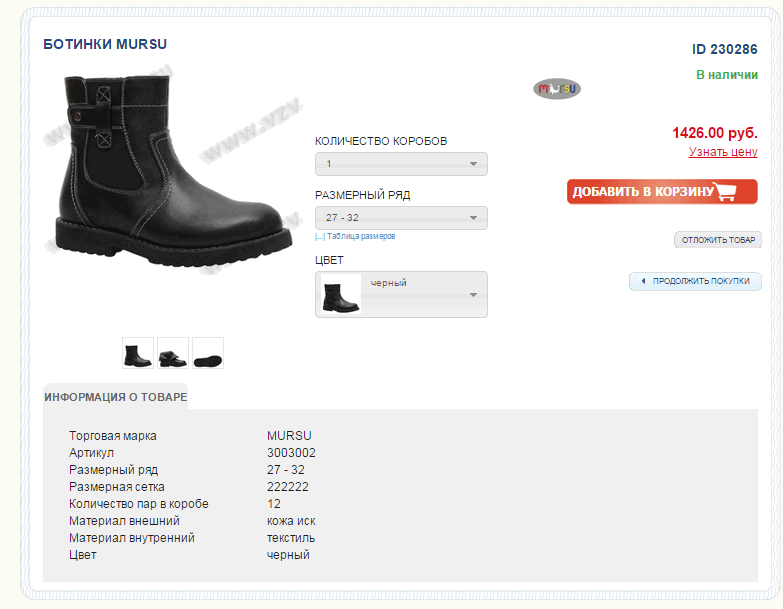Click the В наличии stock status
Screen dimensions: 783x609
point(727,75)
